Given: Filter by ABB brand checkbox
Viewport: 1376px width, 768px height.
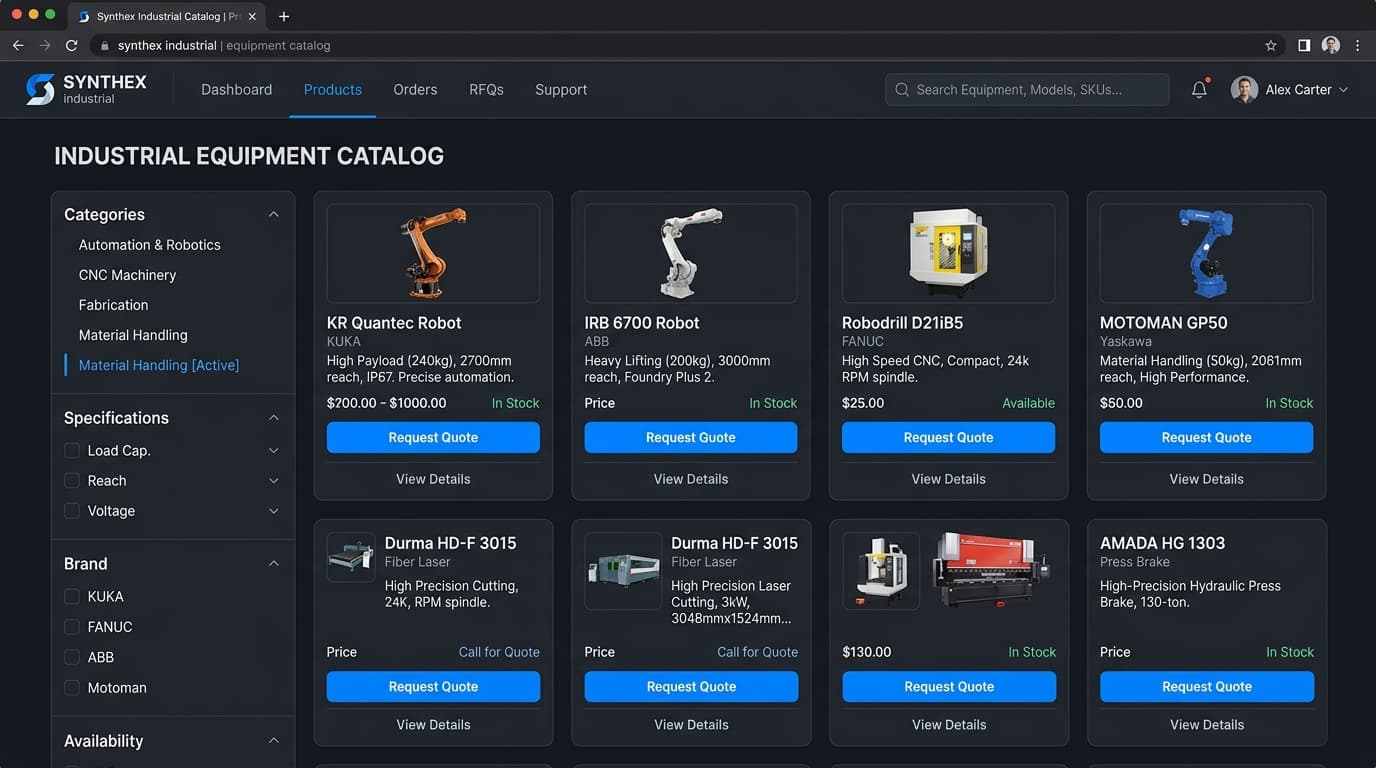Looking at the screenshot, I should [x=72, y=657].
